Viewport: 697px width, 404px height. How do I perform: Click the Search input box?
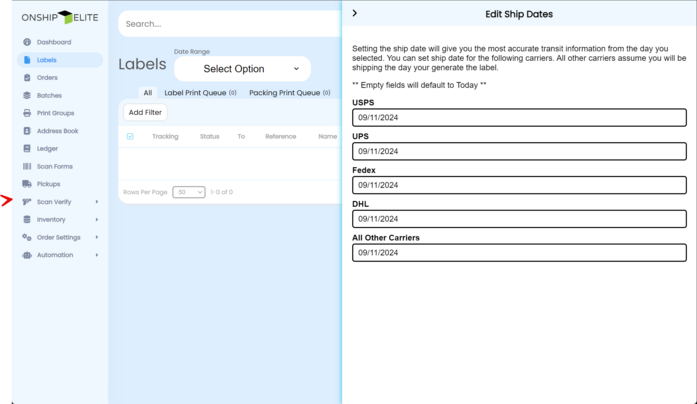230,24
